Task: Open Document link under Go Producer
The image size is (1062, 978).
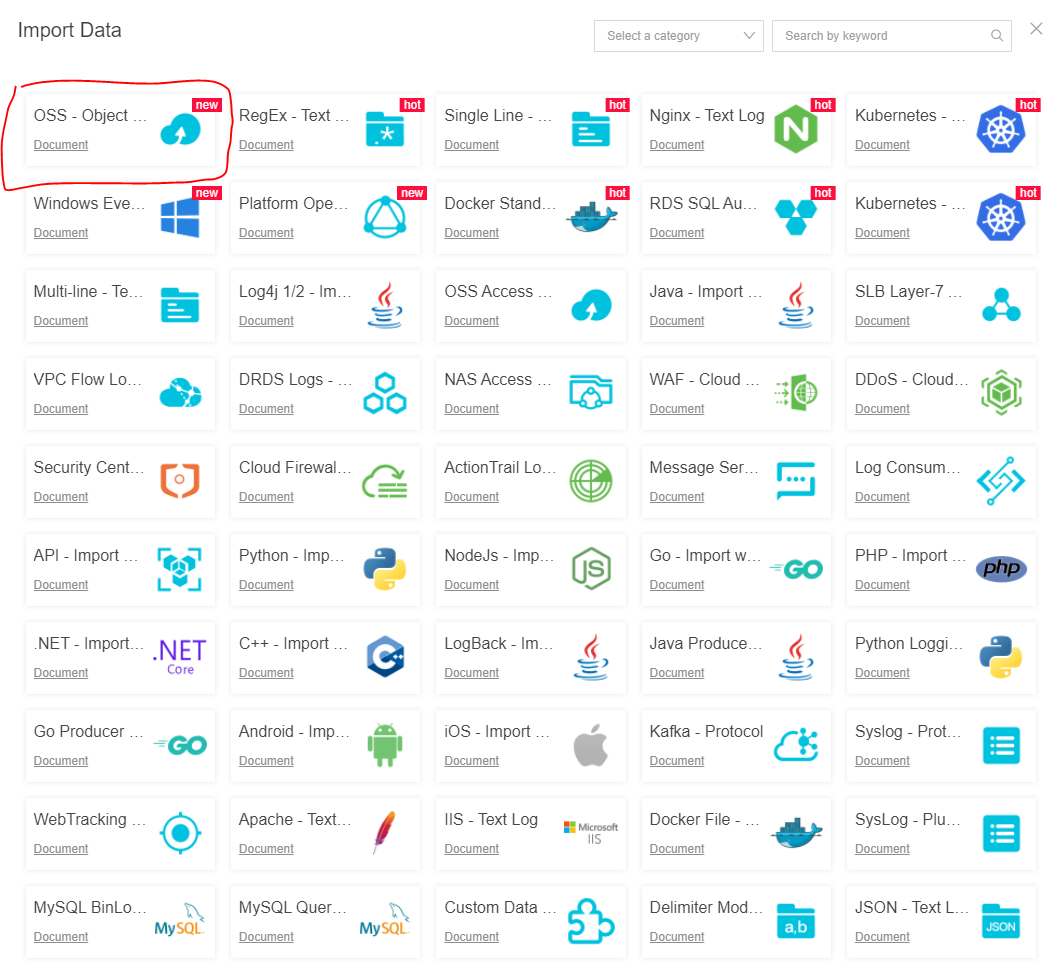Action: click(x=61, y=761)
